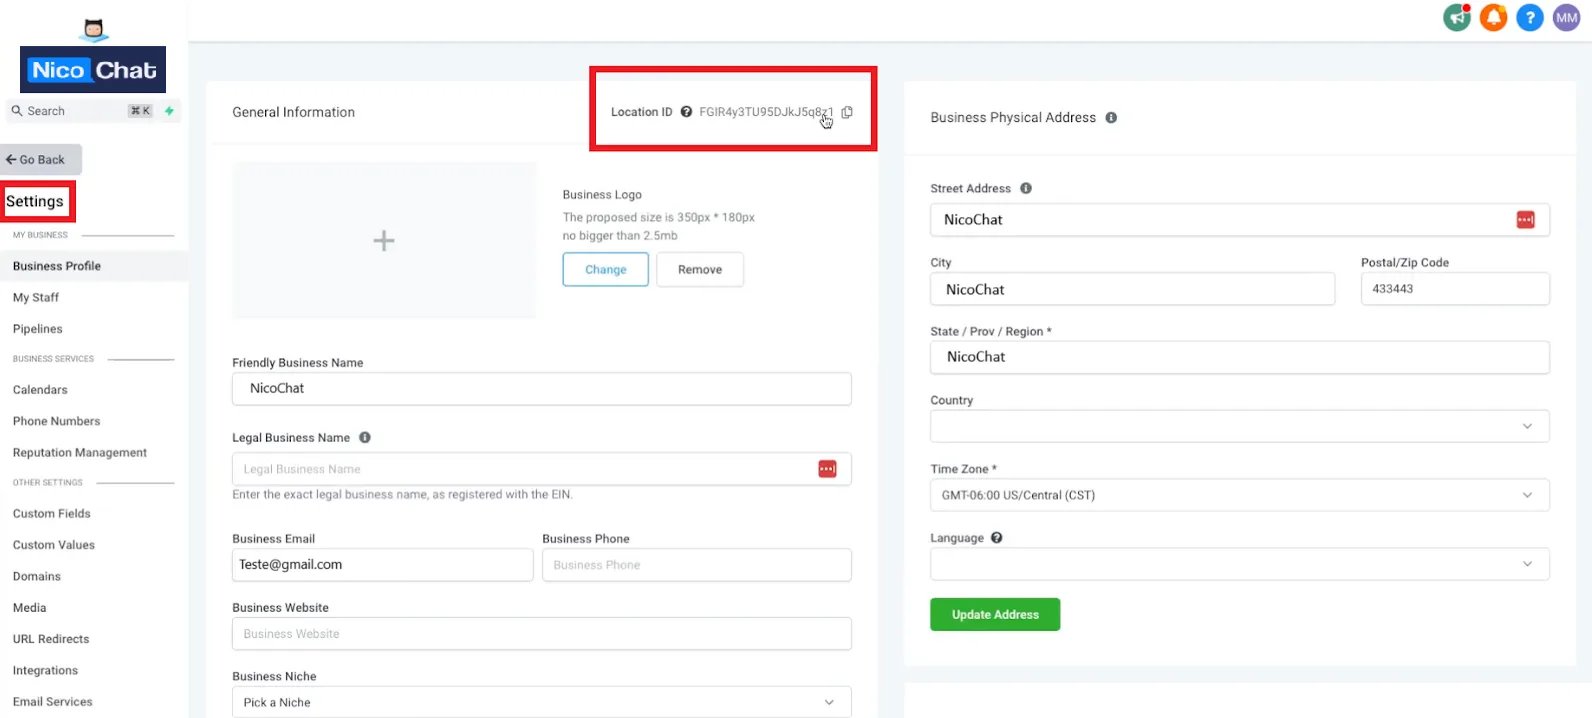
Task: Click red password manager icon in Legal Business Name
Action: (x=827, y=469)
